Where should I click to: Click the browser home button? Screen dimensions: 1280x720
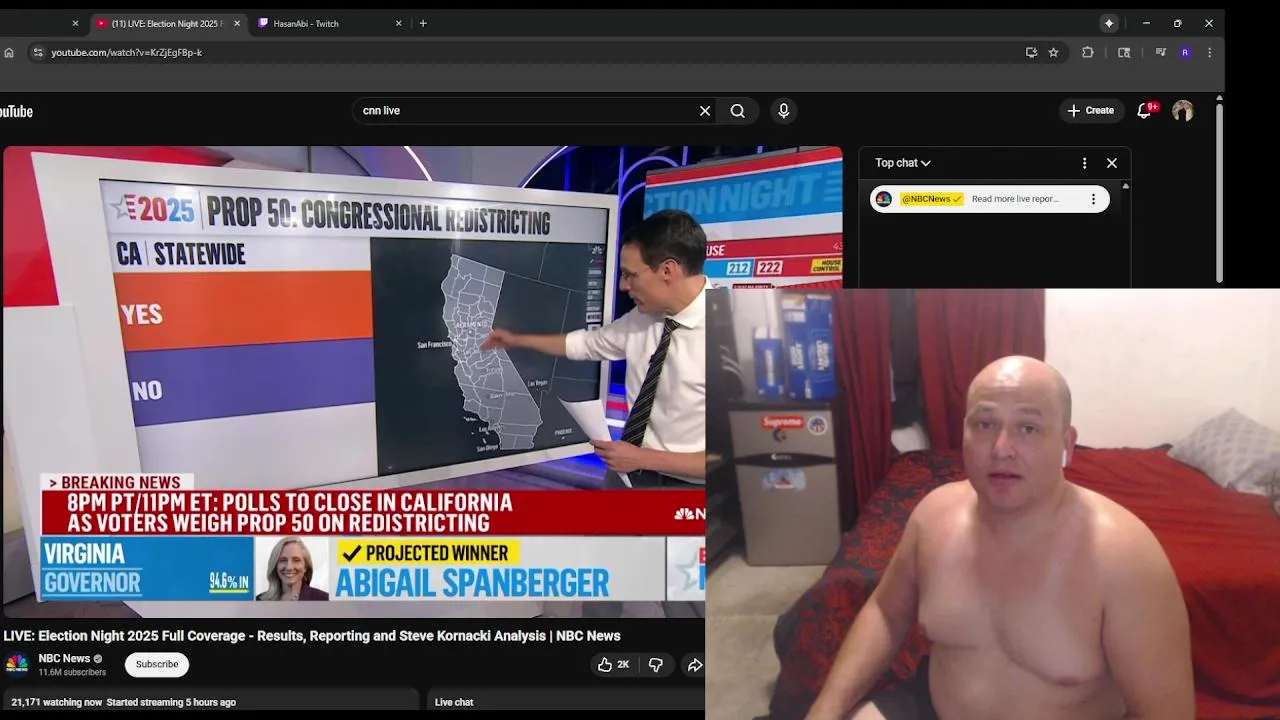pos(9,53)
